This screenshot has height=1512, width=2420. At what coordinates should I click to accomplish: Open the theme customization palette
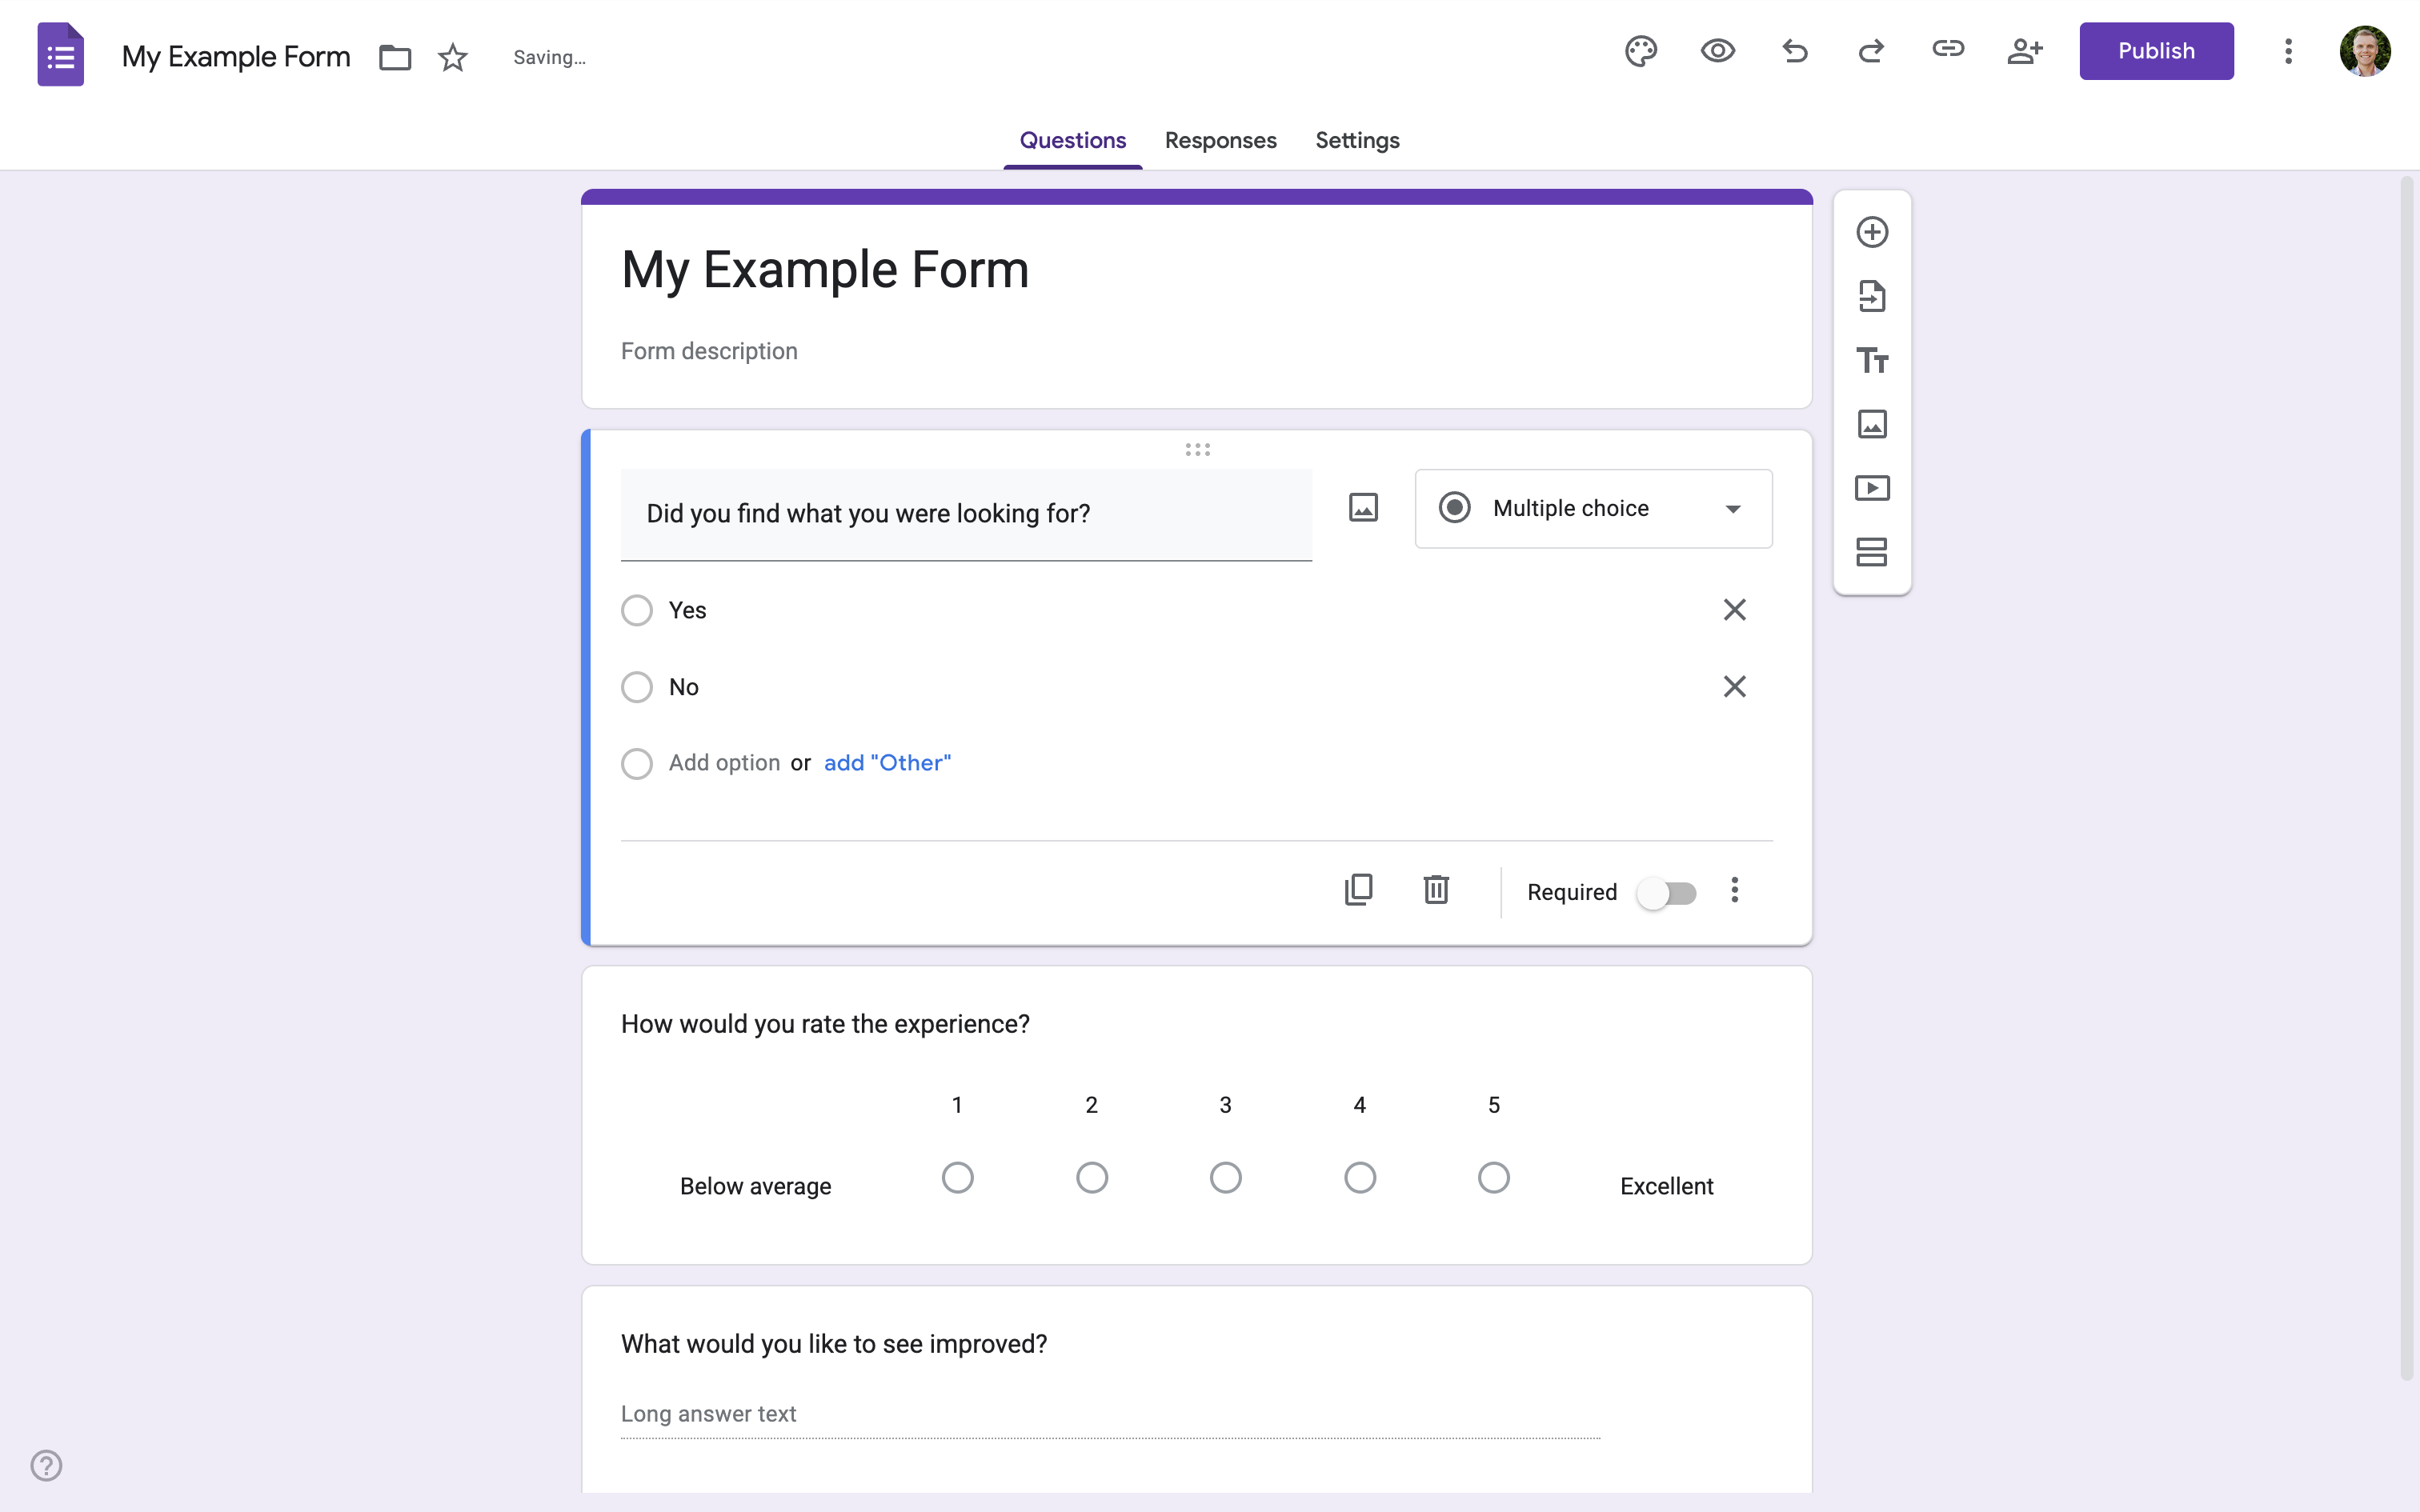pyautogui.click(x=1640, y=51)
